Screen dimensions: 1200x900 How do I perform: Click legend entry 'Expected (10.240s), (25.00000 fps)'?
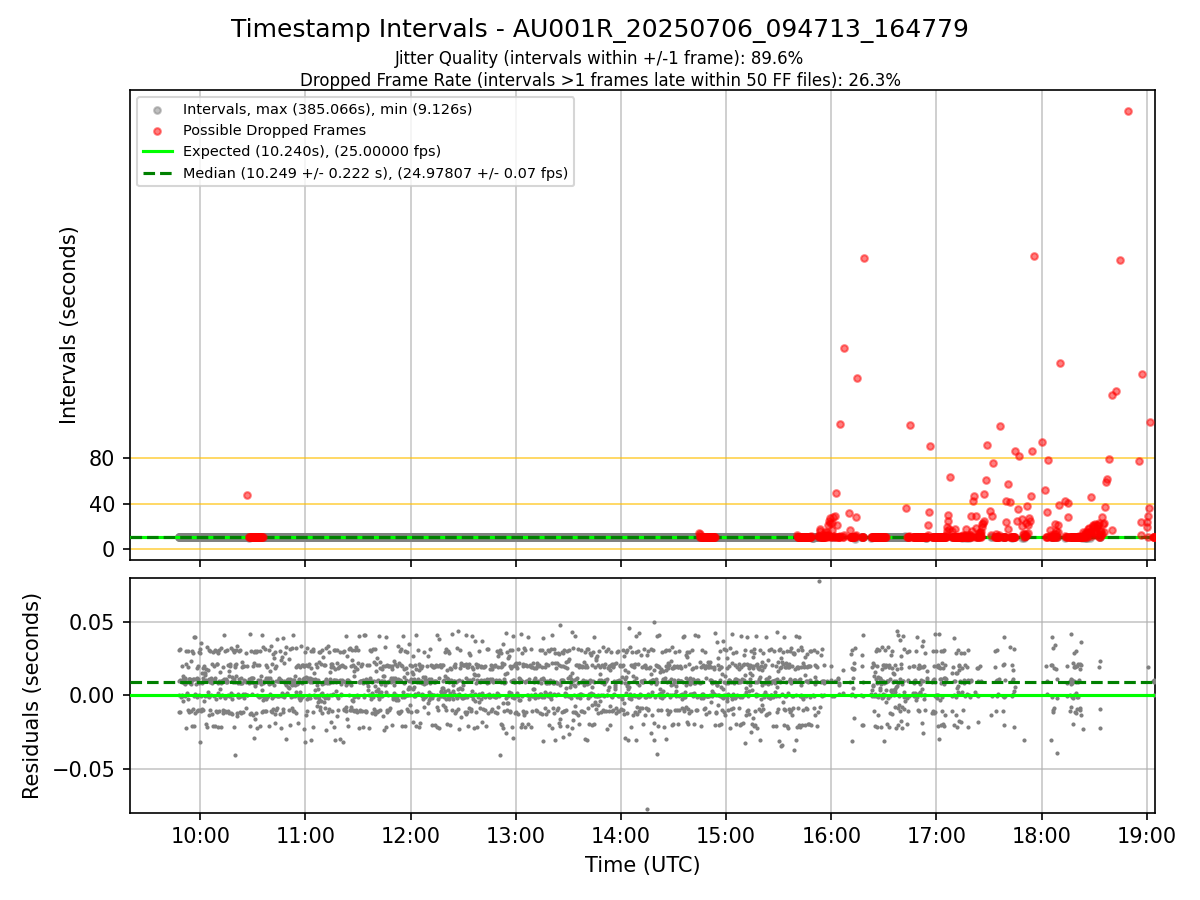[312, 151]
